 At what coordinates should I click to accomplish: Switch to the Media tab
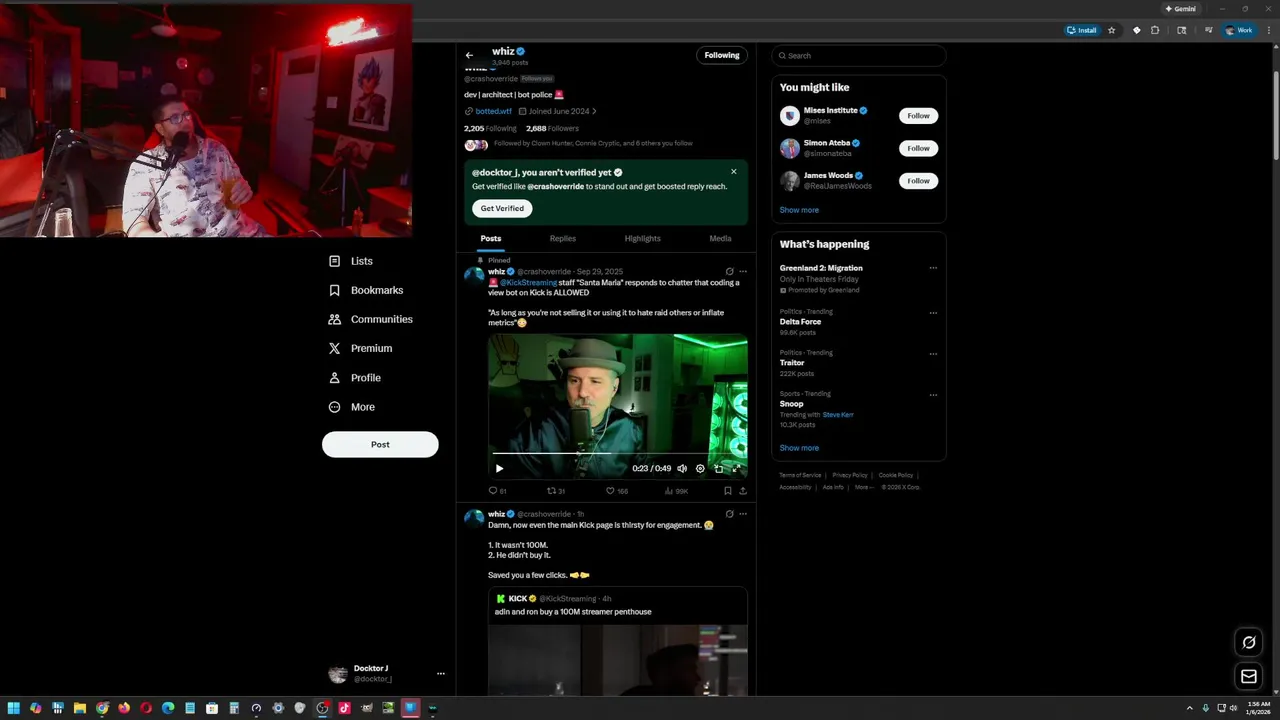coord(720,239)
